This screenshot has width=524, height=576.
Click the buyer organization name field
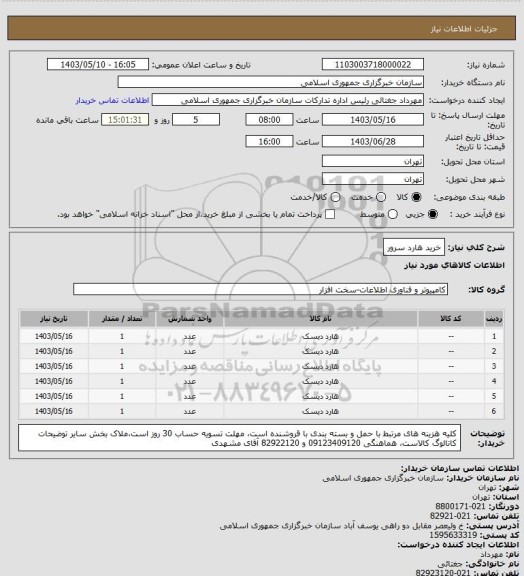tap(270, 82)
